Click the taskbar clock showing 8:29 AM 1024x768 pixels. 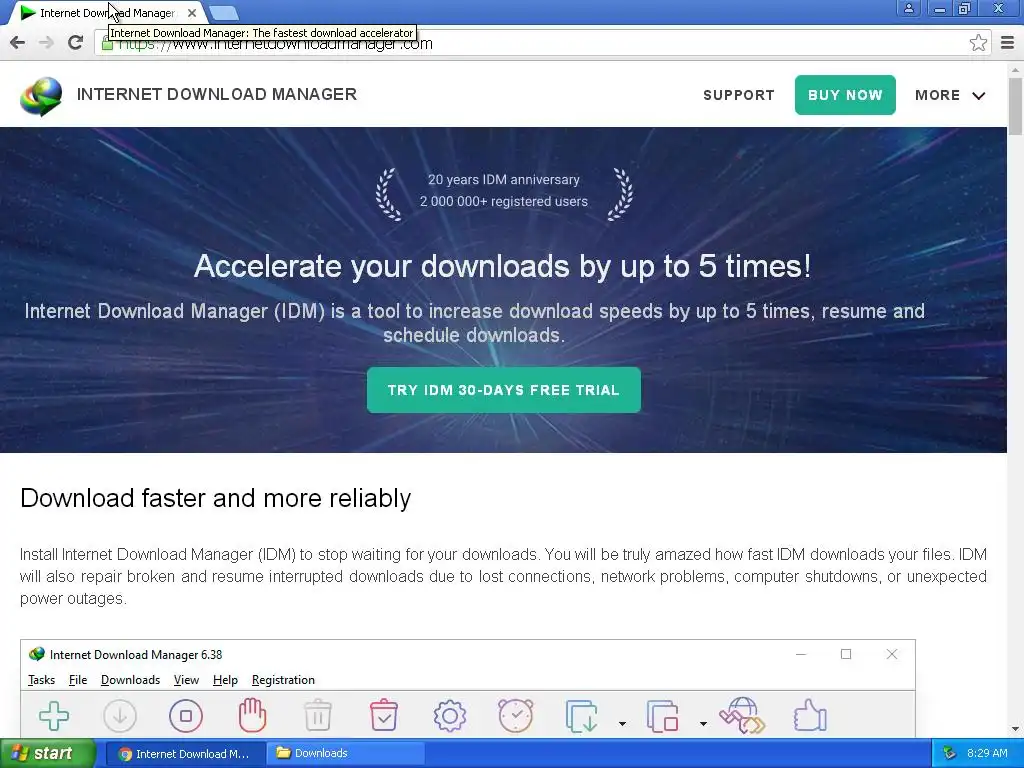[987, 753]
